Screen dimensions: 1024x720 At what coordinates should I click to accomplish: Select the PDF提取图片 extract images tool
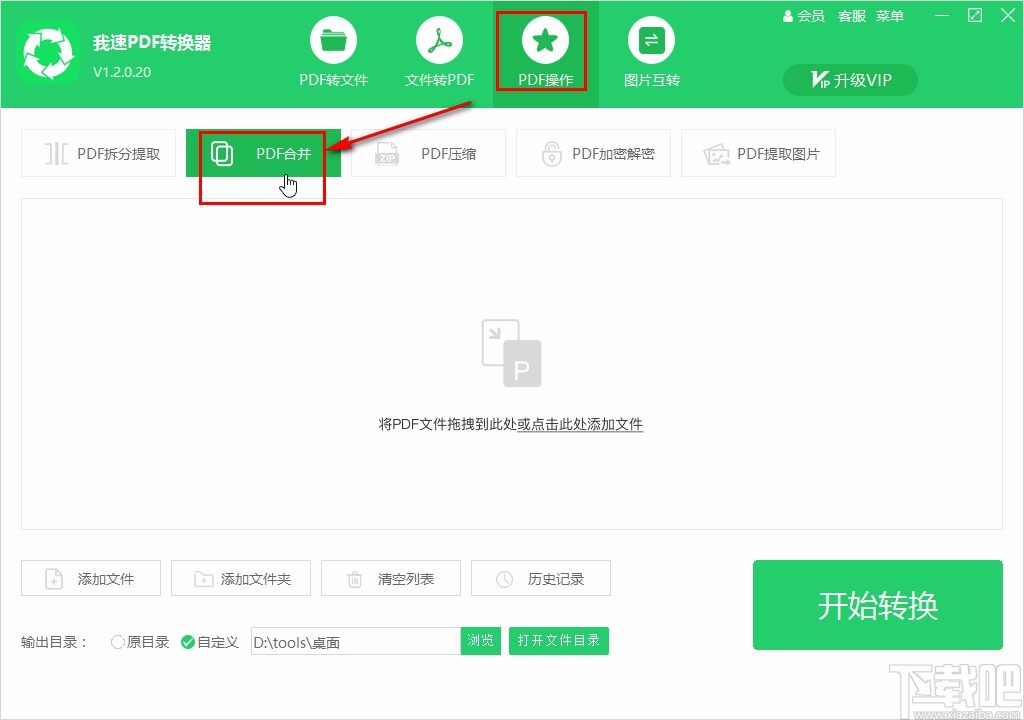[758, 153]
